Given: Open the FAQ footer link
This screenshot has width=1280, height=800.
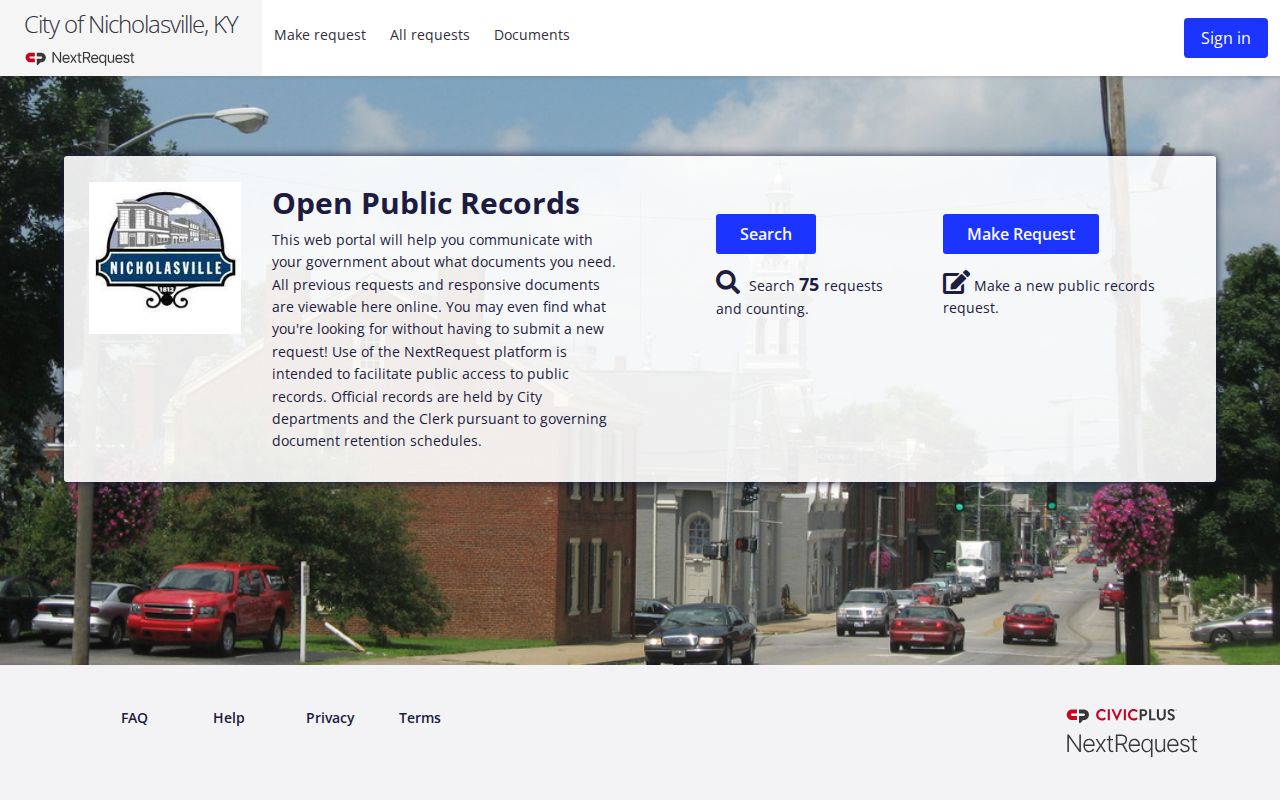Looking at the screenshot, I should click(x=134, y=718).
